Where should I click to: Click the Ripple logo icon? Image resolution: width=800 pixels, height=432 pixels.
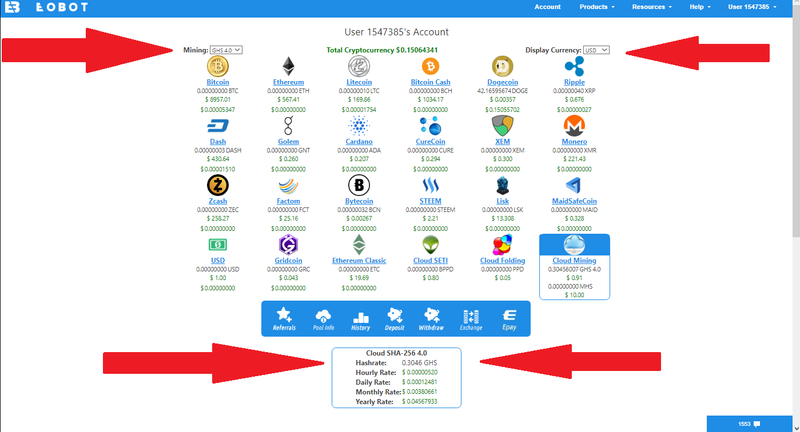(x=574, y=66)
